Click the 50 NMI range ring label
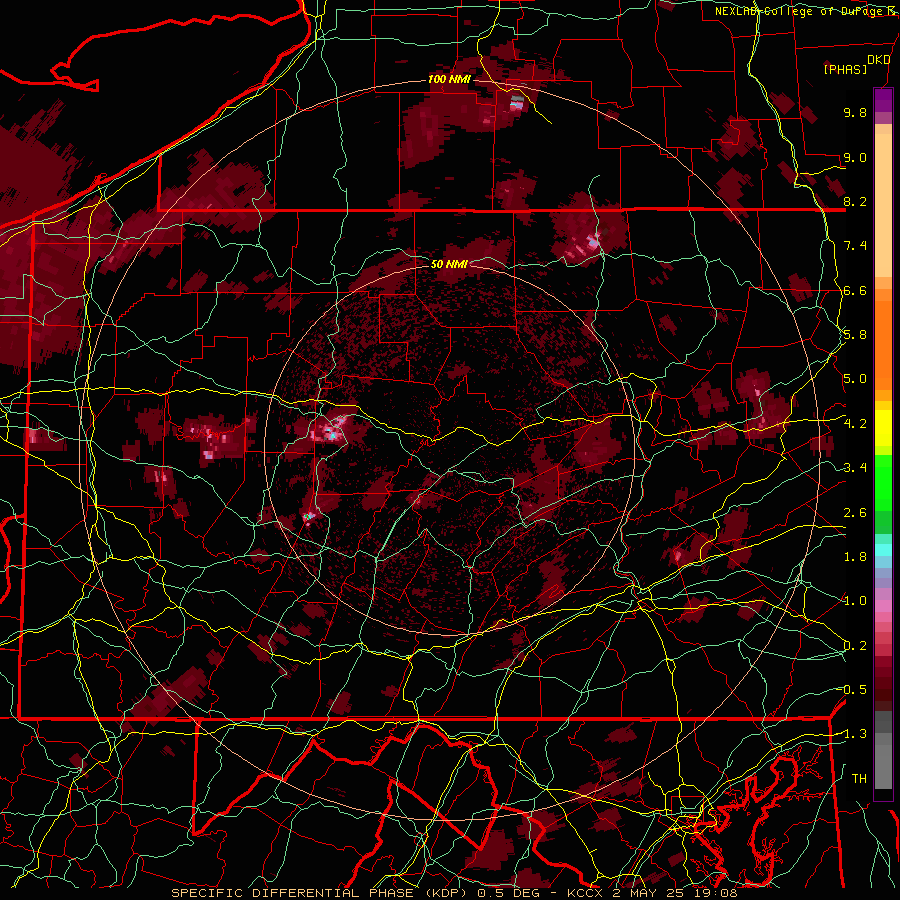 pyautogui.click(x=449, y=264)
